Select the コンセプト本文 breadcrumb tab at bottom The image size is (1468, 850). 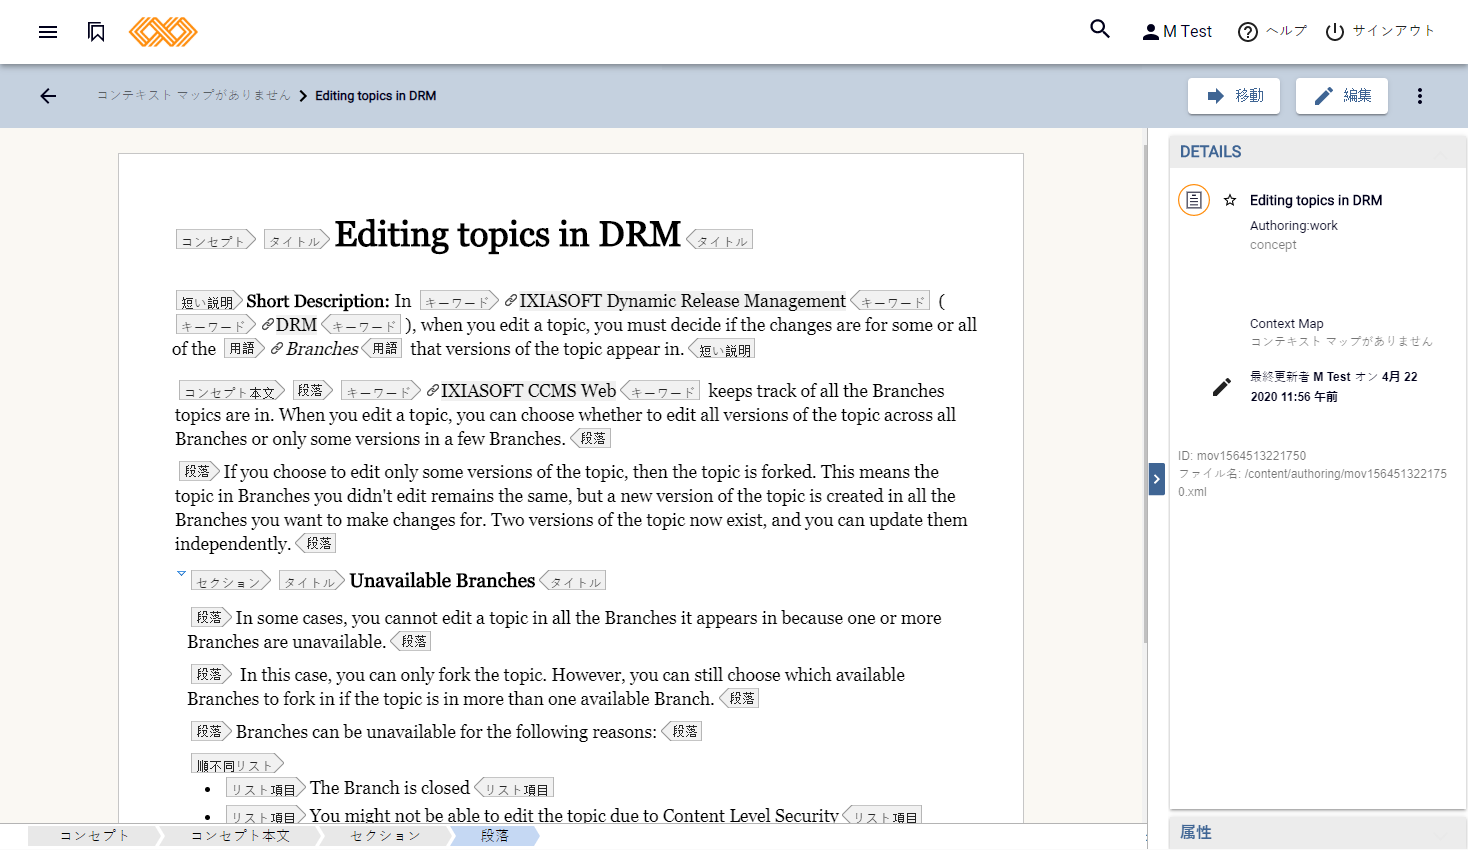tap(240, 836)
